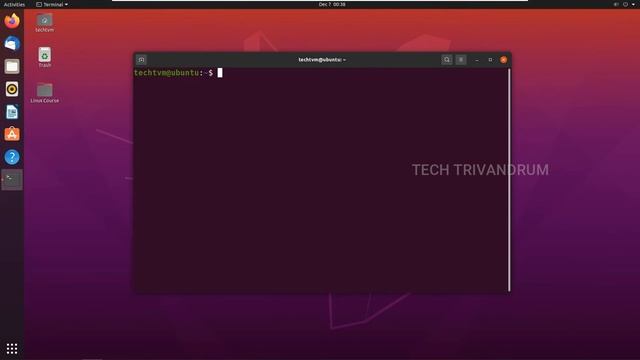Open the terminal hamburger menu

[x=461, y=60]
